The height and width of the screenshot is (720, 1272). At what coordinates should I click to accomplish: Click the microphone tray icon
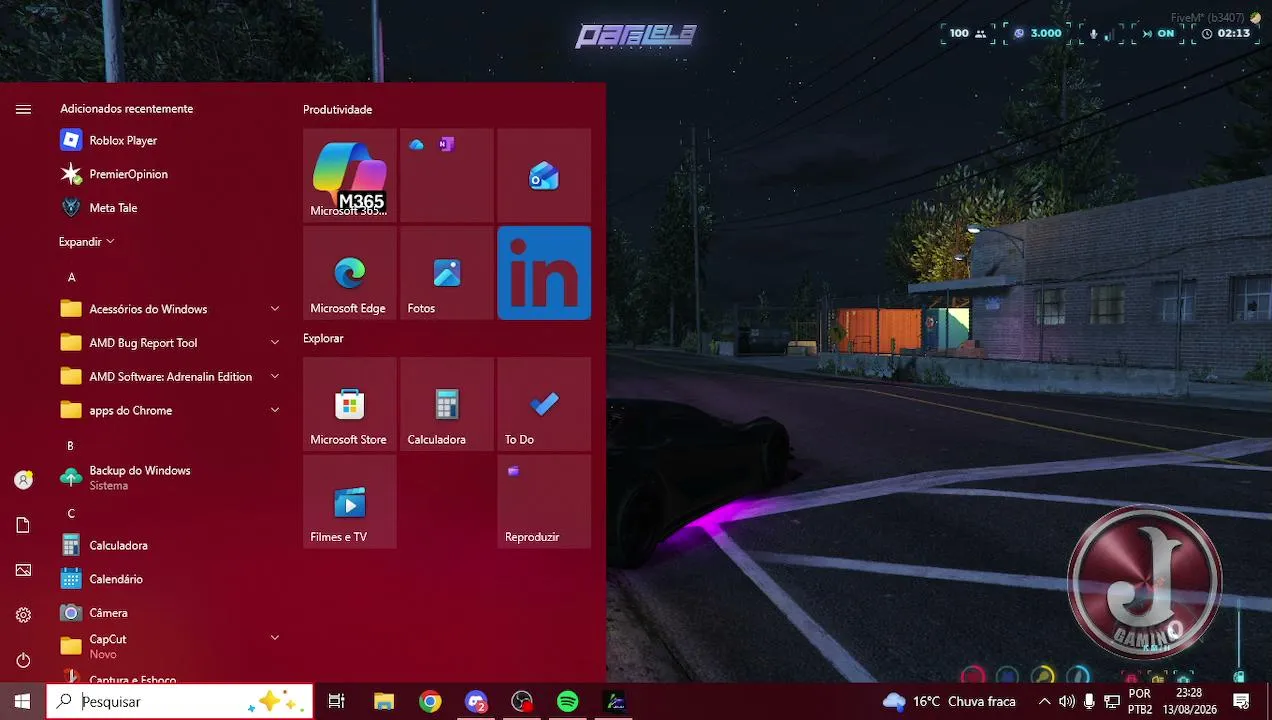pos(1089,702)
